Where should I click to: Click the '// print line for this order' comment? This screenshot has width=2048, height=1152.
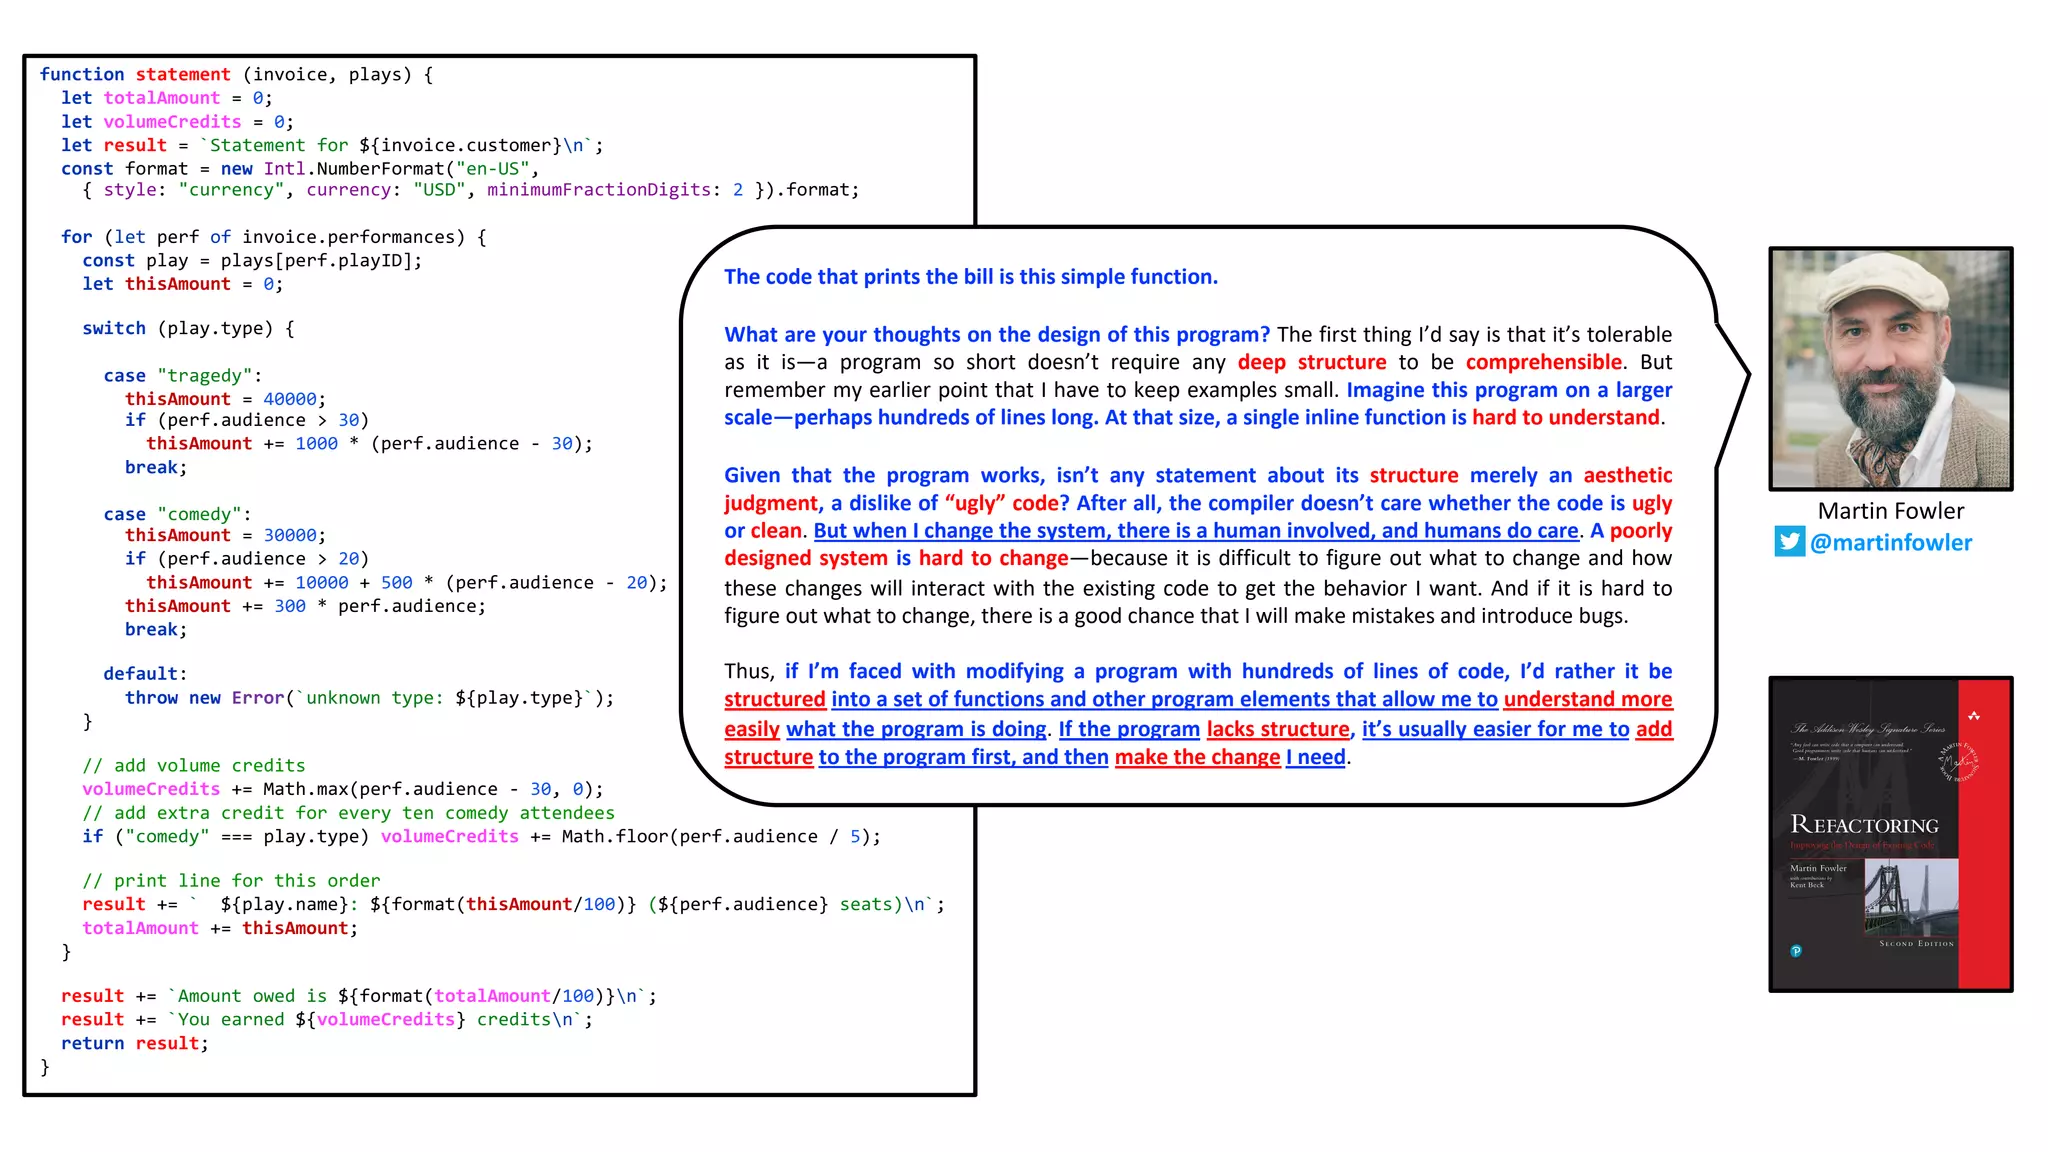tap(231, 881)
